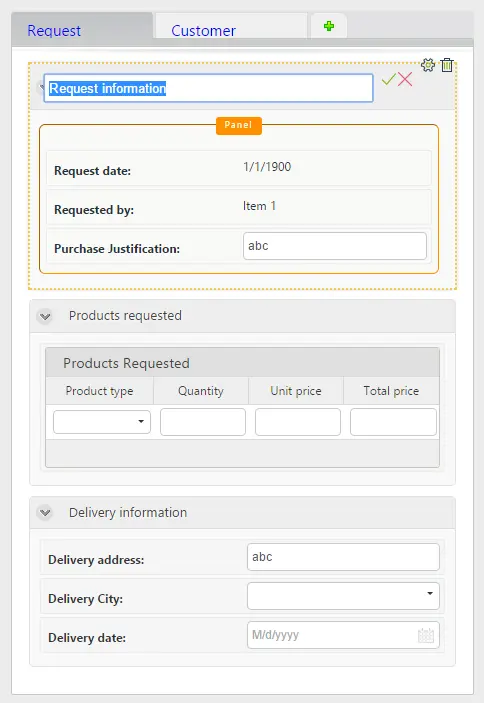The image size is (484, 703).
Task: Click the Delivery address label
Action: click(96, 560)
